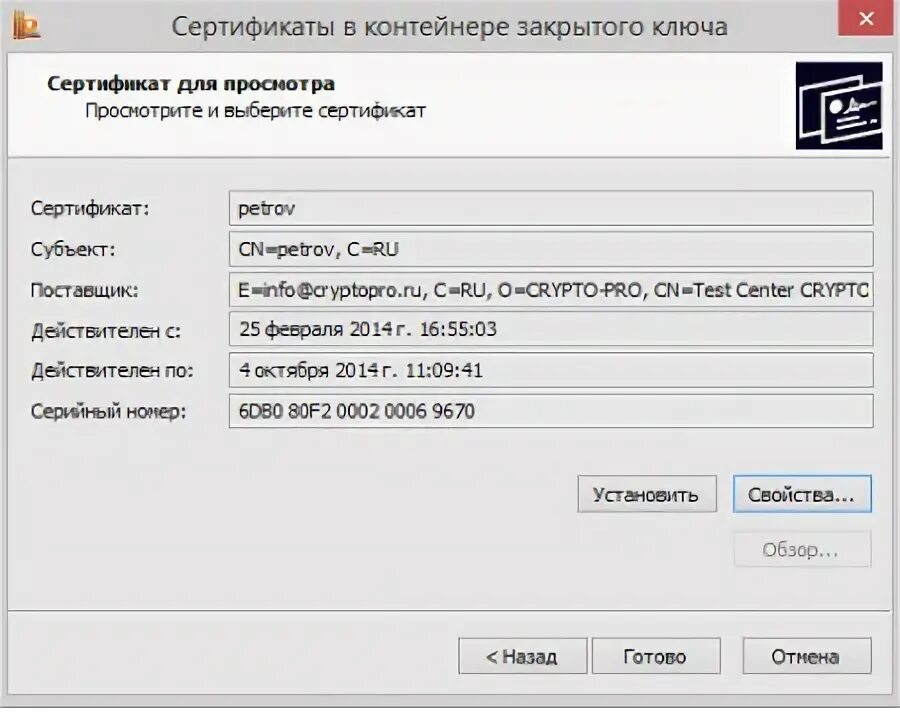Click the CryptoPro app icon in title bar

pyautogui.click(x=26, y=26)
